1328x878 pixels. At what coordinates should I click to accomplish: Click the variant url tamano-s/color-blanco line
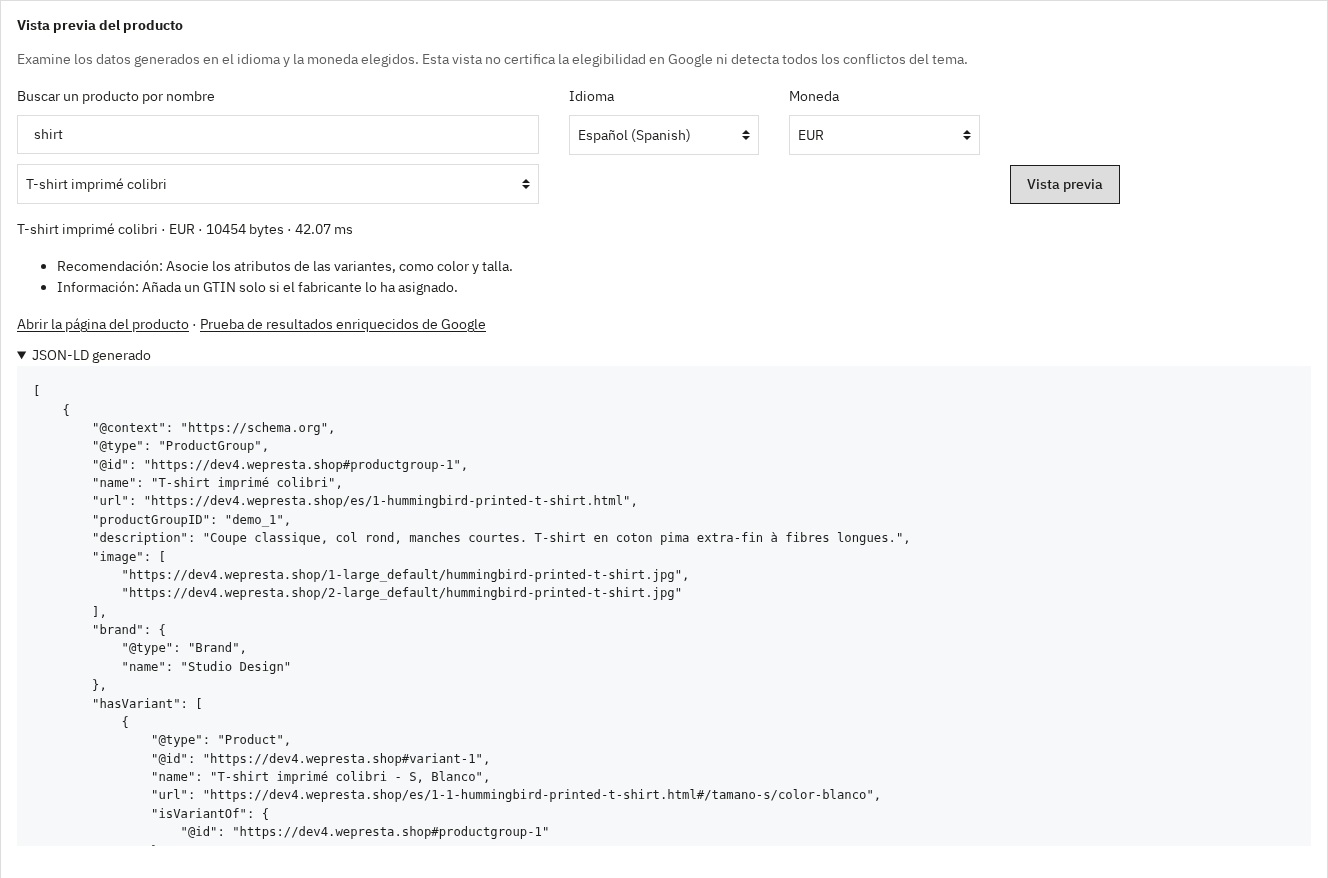point(516,795)
